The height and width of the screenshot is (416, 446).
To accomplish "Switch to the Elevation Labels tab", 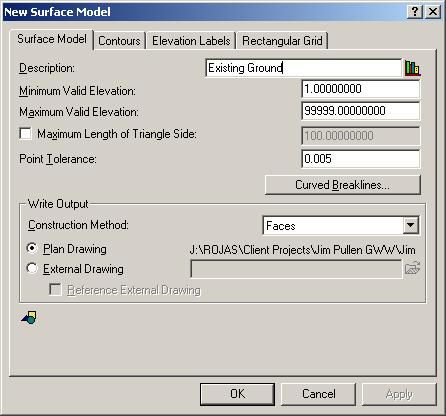I will coord(191,41).
